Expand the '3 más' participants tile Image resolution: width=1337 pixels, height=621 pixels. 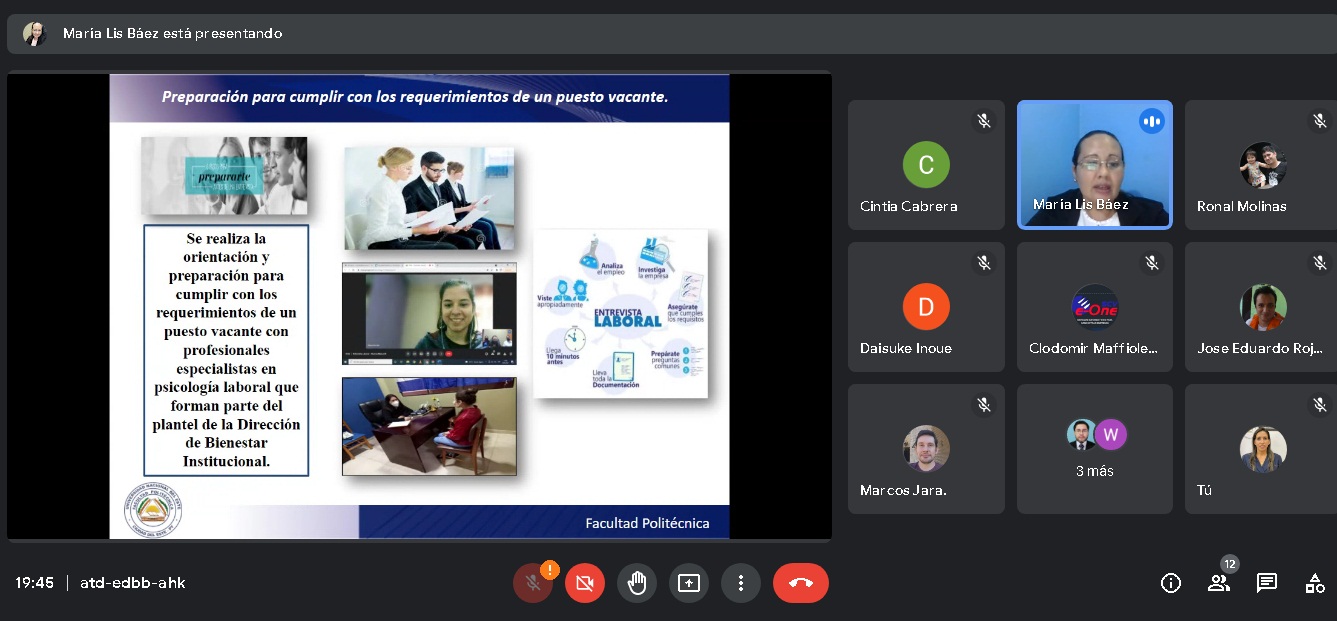click(1094, 449)
